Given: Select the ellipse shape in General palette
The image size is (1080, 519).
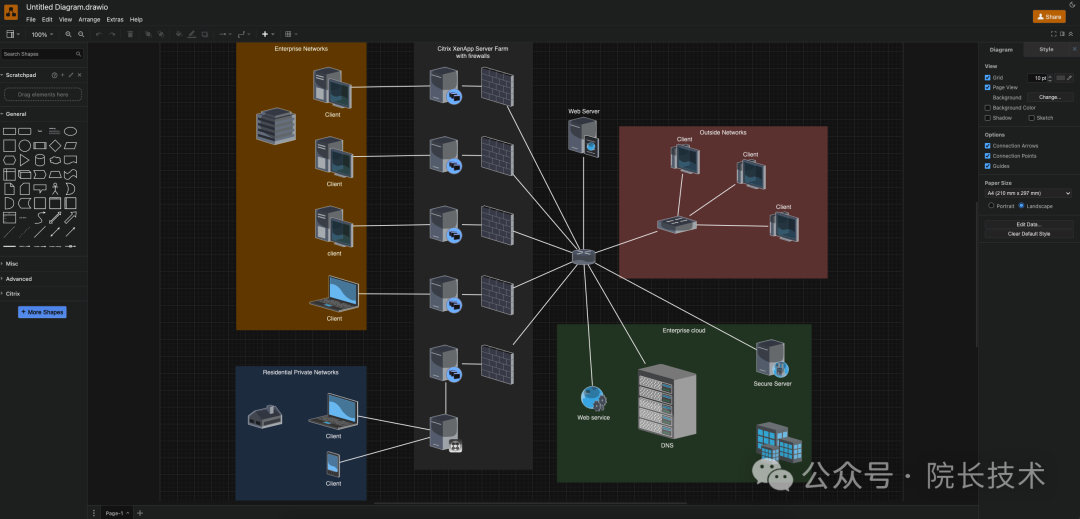Looking at the screenshot, I should click(70, 131).
